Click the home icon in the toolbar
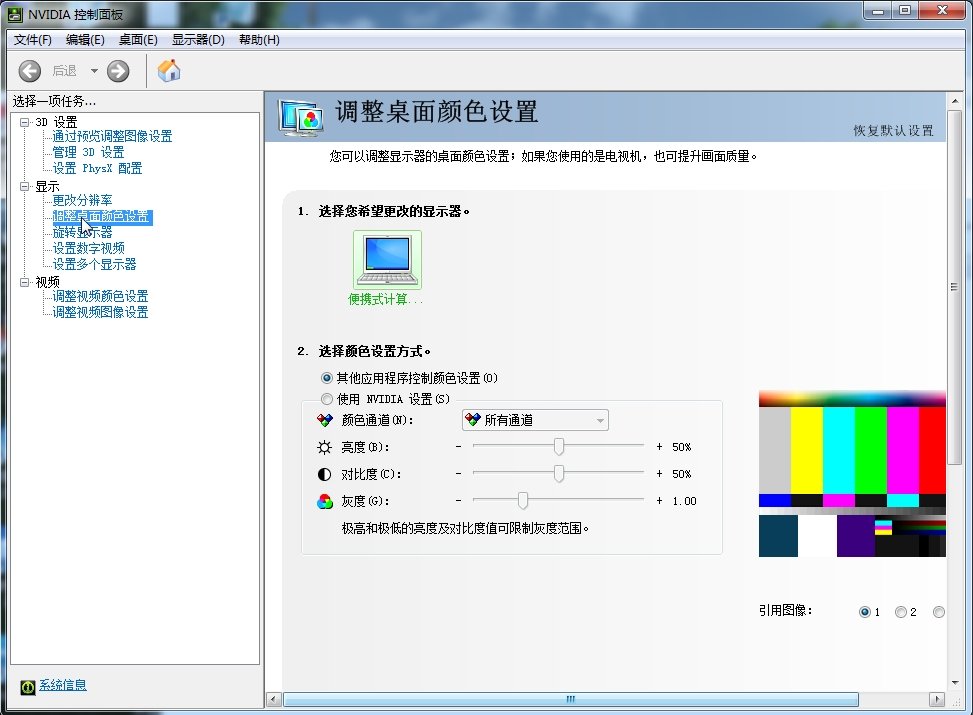The width and height of the screenshot is (973, 715). pyautogui.click(x=167, y=71)
